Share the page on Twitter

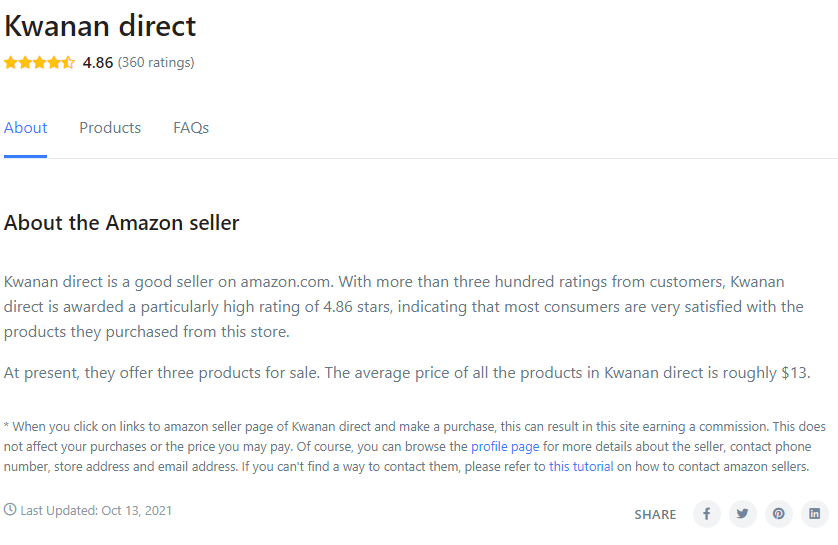[x=742, y=514]
